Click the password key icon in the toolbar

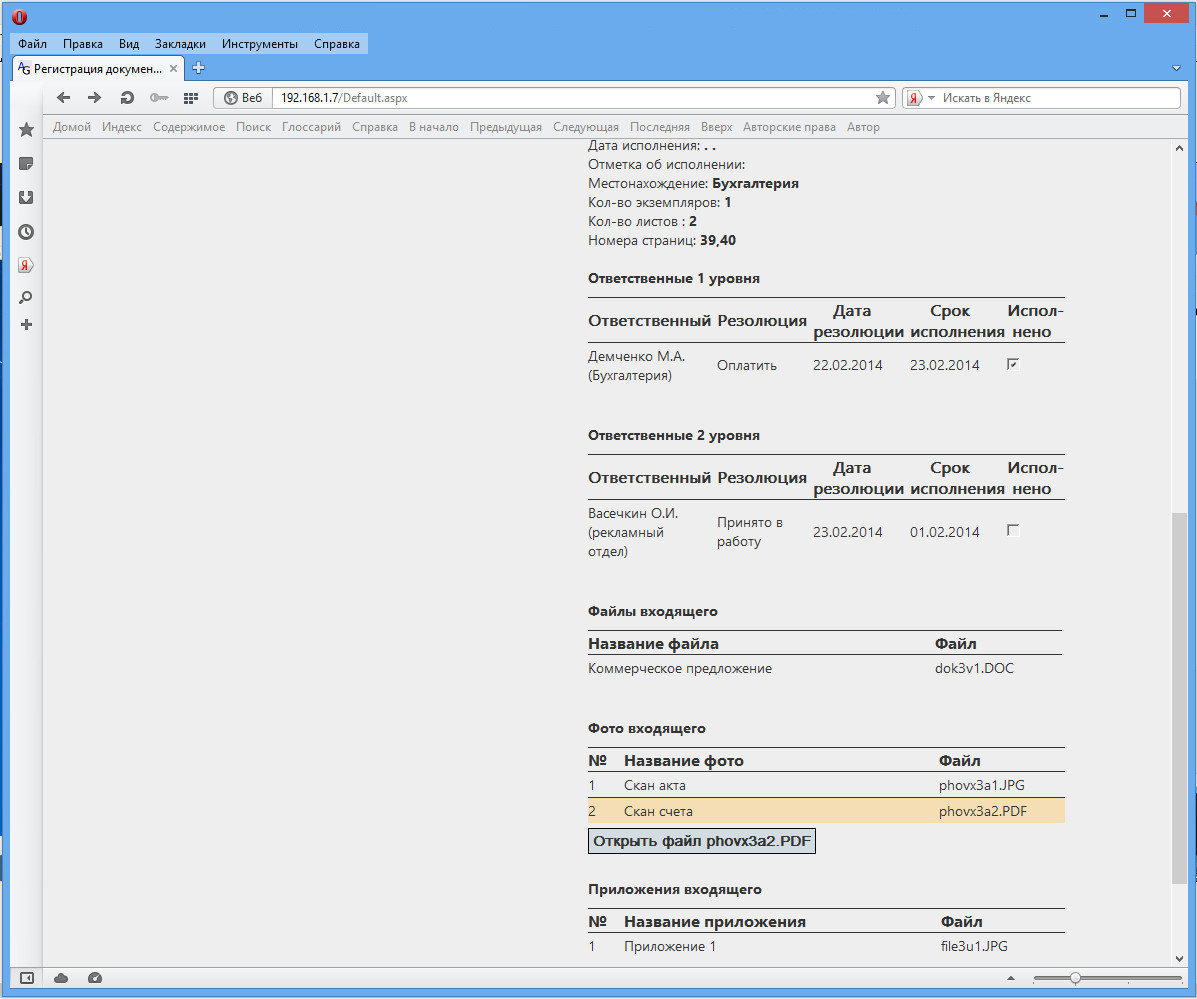coord(159,97)
